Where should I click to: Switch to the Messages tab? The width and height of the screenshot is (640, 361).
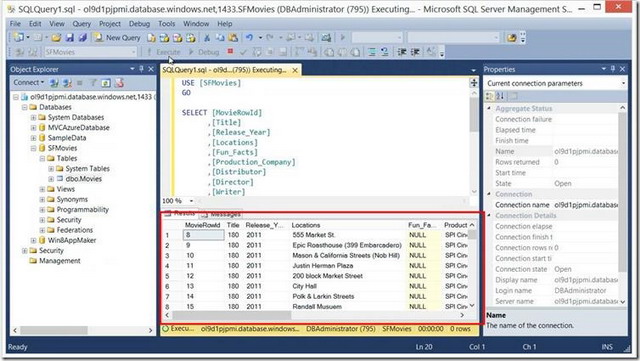221,214
